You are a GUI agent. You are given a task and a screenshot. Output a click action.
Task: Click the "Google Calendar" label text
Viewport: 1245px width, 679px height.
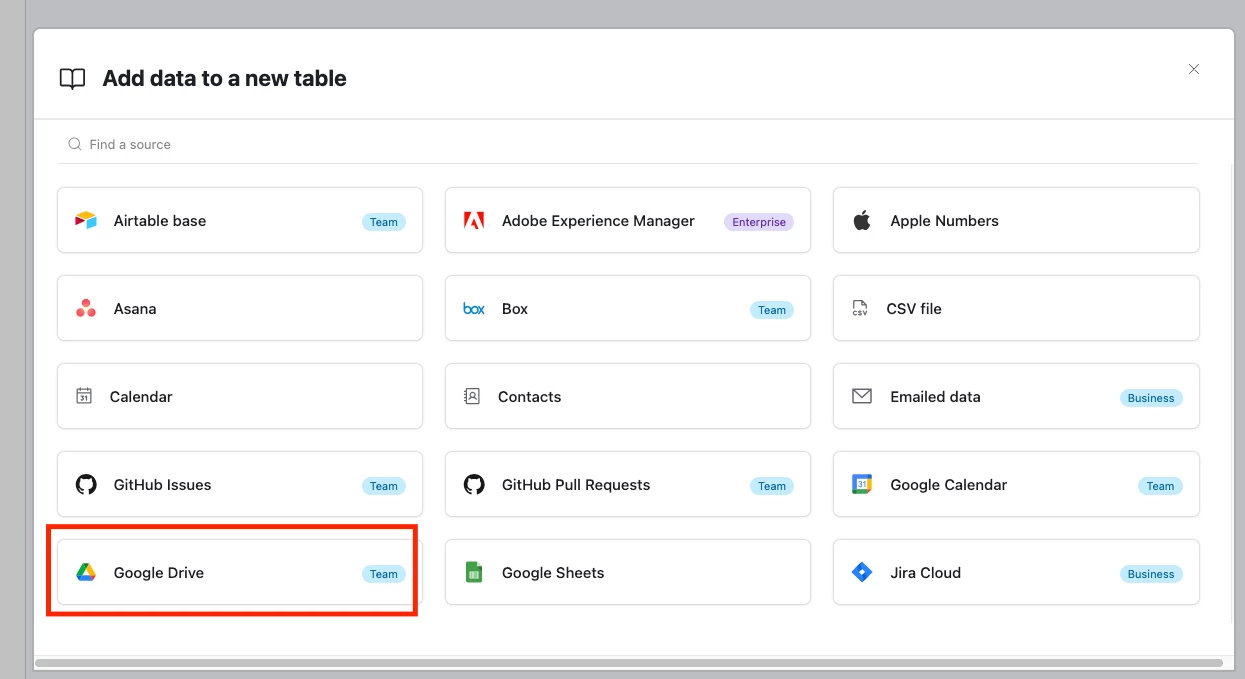pyautogui.click(x=948, y=485)
